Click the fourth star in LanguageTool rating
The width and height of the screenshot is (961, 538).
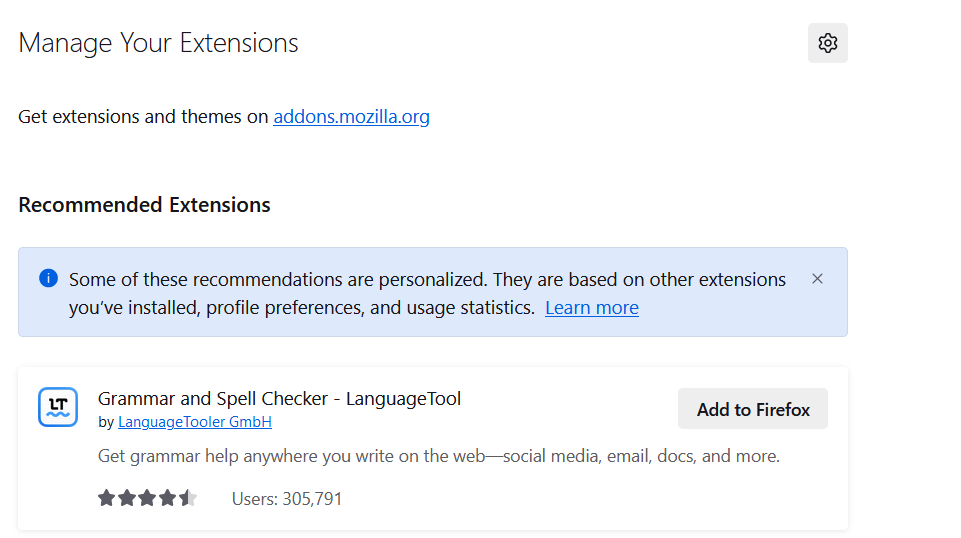point(167,498)
